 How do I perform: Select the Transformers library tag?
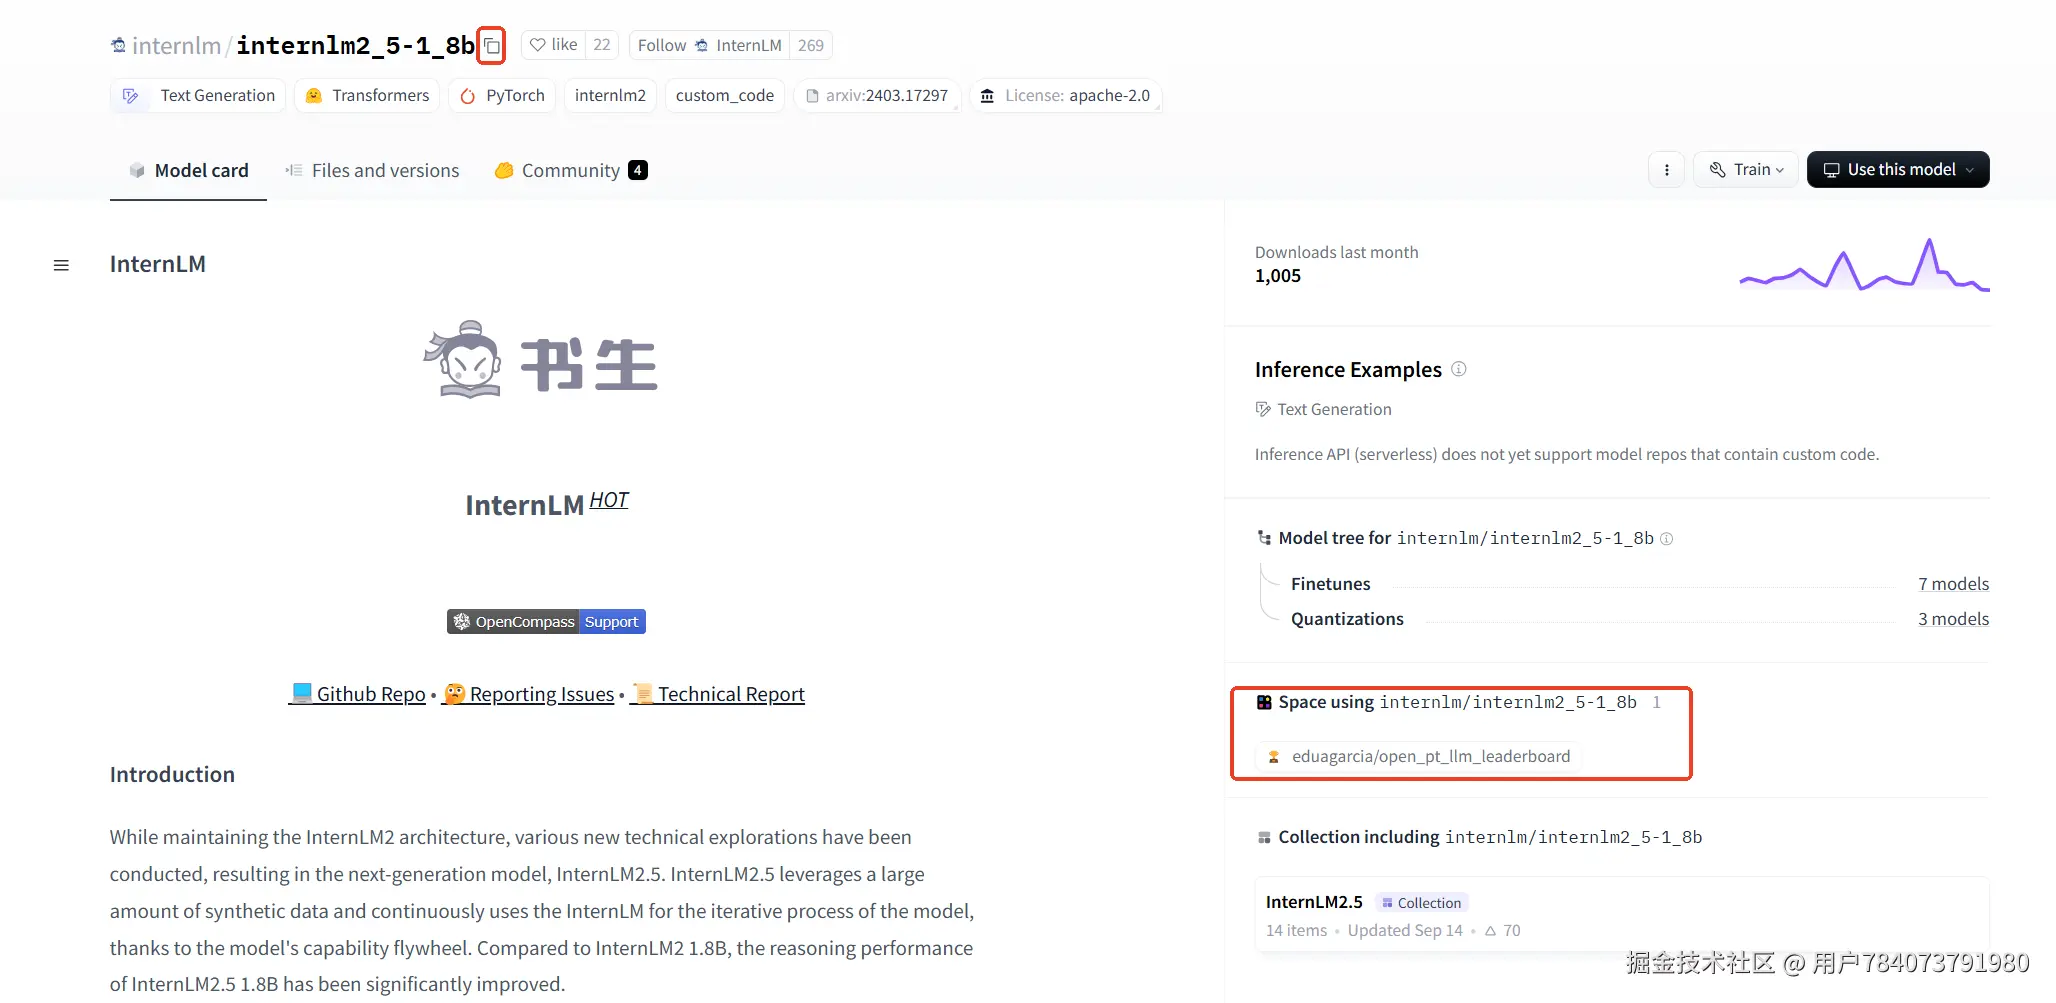click(367, 96)
